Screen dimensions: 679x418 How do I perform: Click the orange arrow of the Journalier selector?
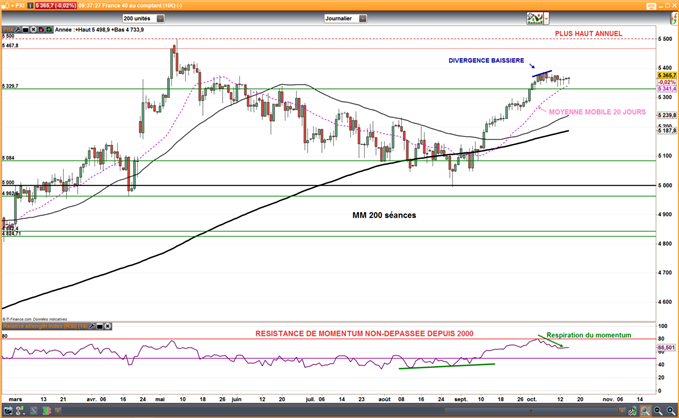[x=363, y=19]
